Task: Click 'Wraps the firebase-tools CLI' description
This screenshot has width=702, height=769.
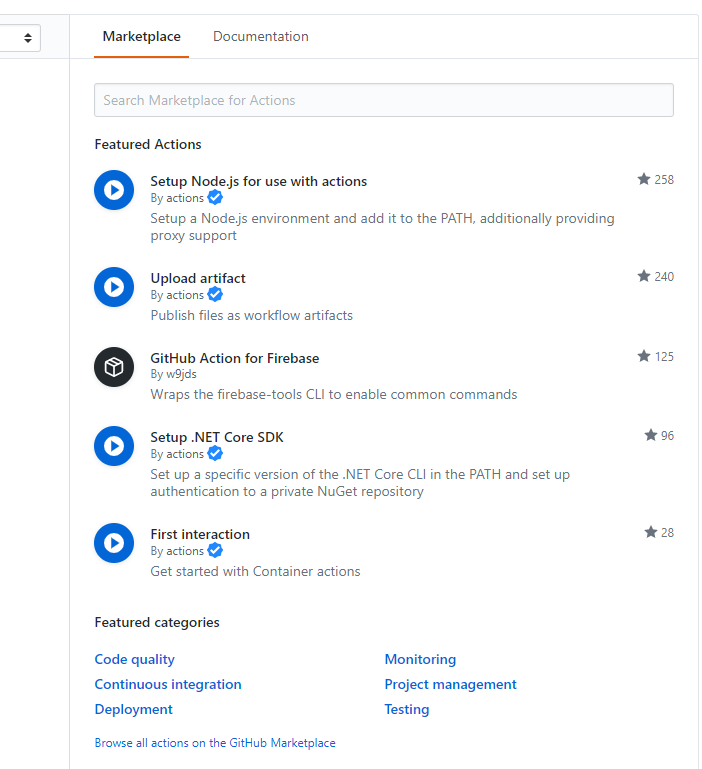Action: (x=334, y=394)
